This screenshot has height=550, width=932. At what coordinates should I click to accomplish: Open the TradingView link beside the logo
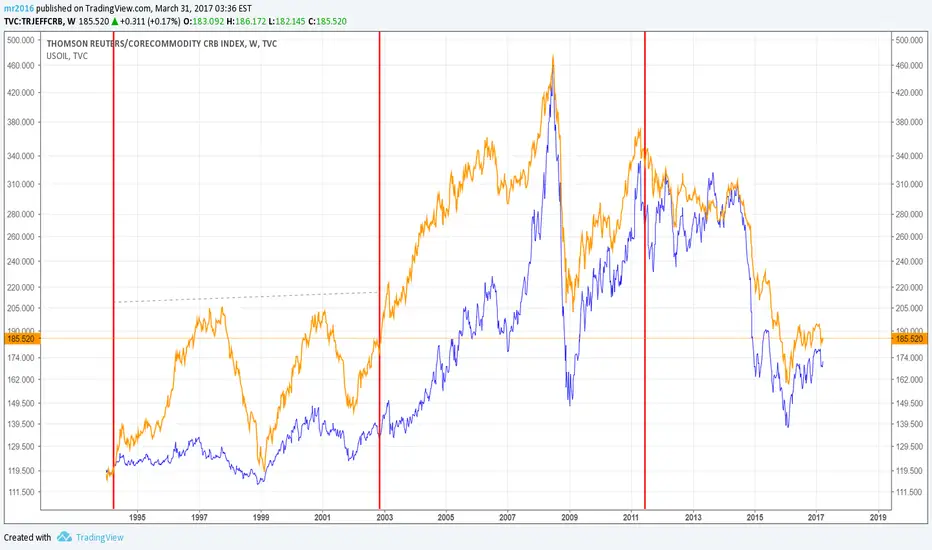point(99,538)
